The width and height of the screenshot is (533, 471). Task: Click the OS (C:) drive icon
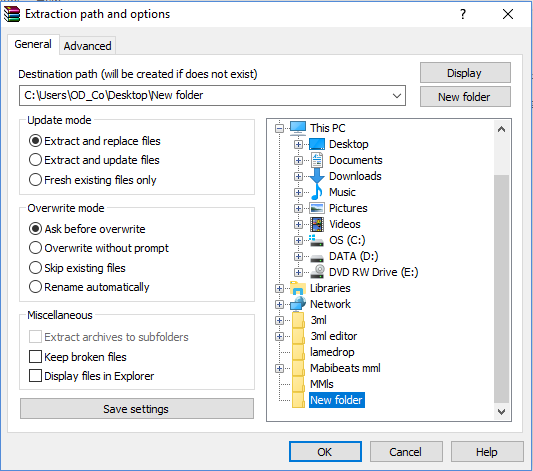317,240
